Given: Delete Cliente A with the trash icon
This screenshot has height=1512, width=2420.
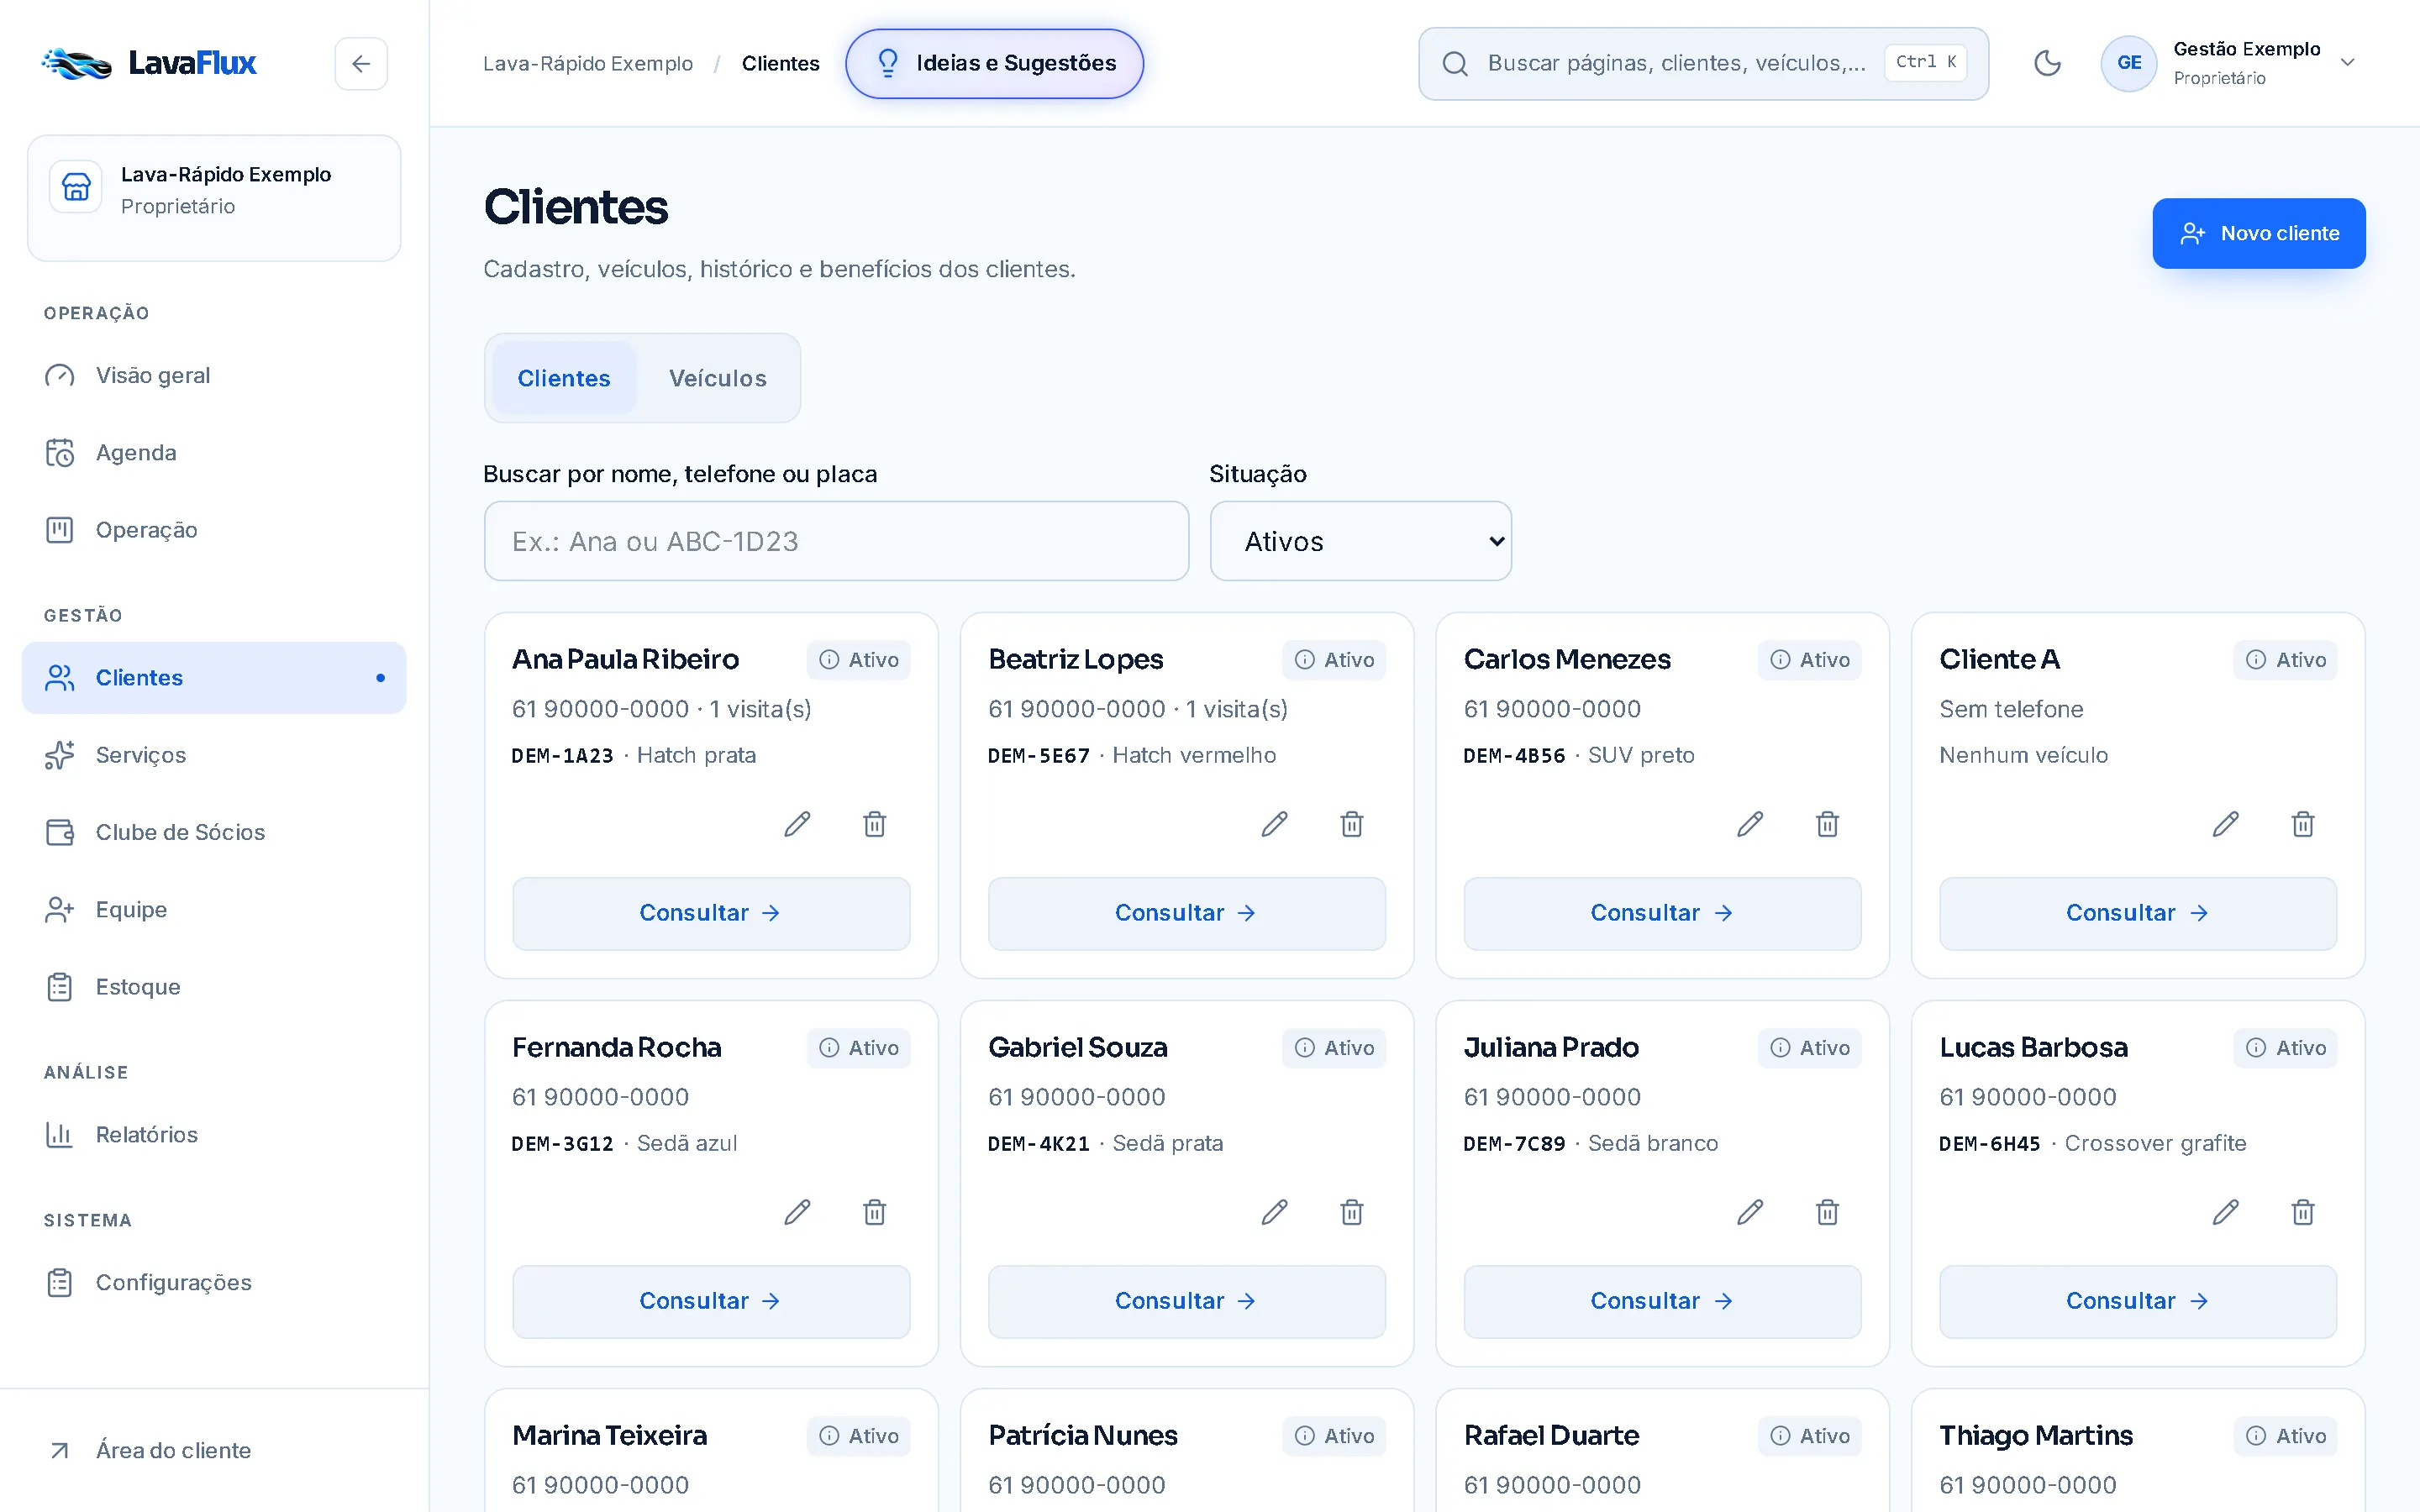Looking at the screenshot, I should [2303, 824].
